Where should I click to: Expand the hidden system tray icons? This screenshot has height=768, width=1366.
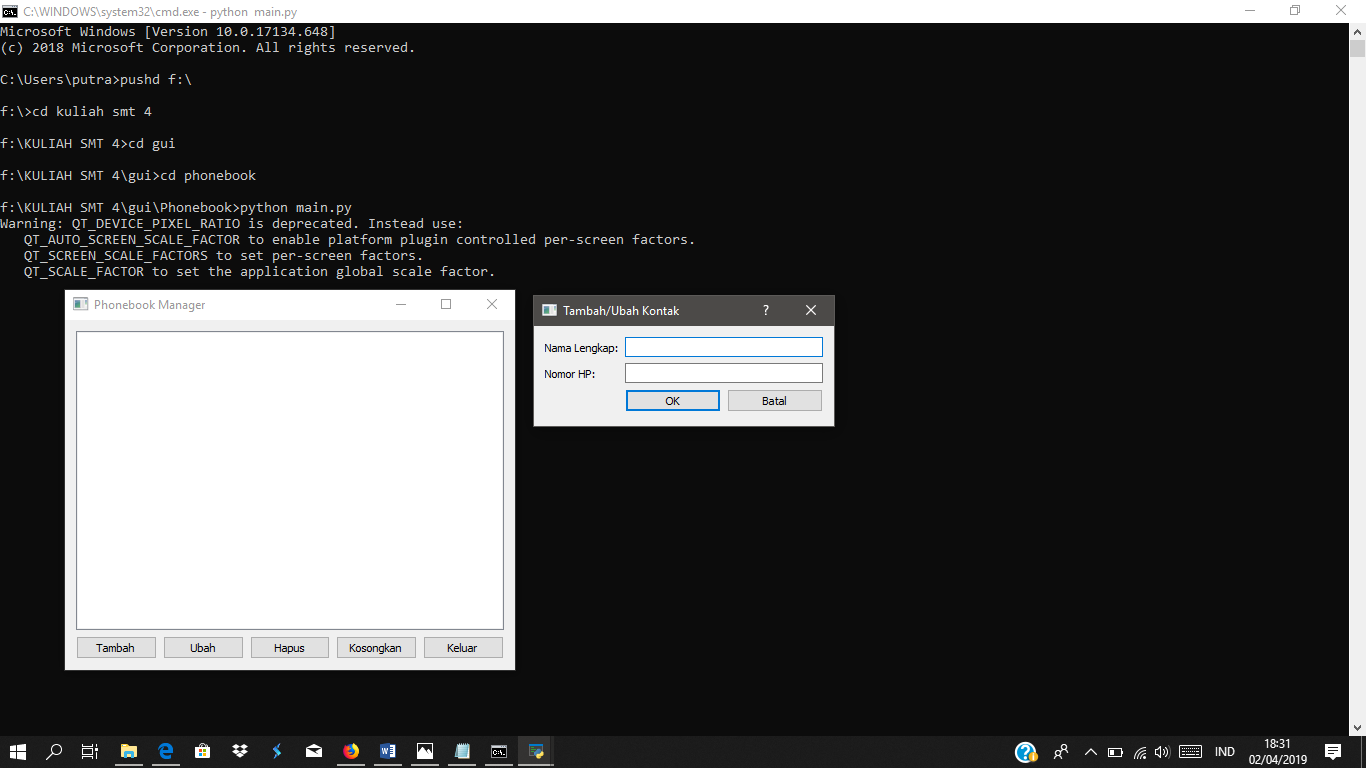1090,751
